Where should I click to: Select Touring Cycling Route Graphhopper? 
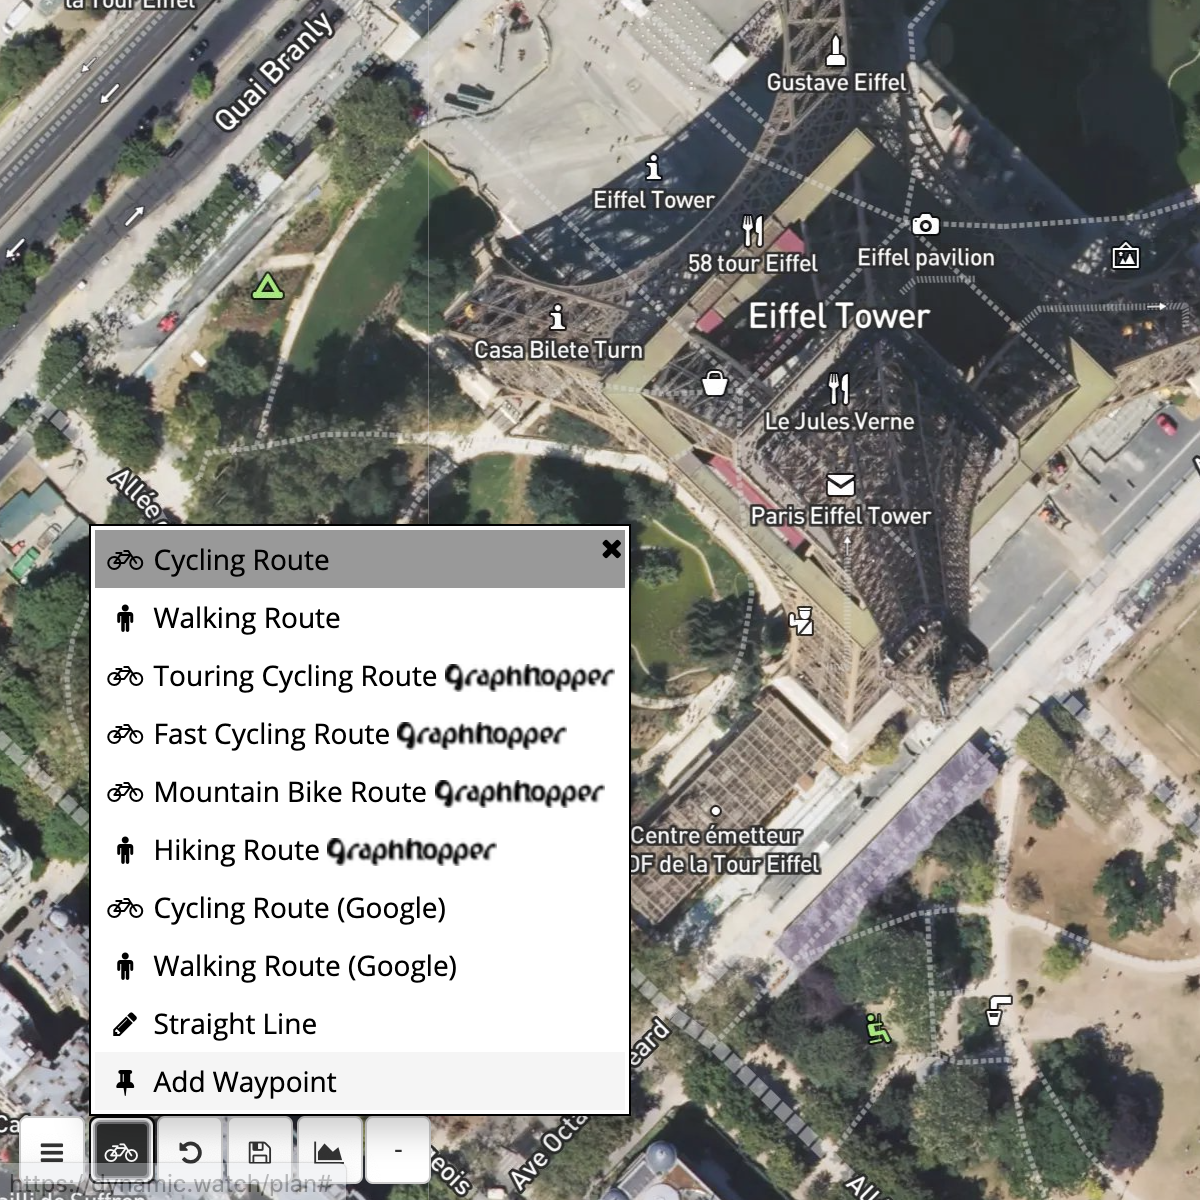360,677
